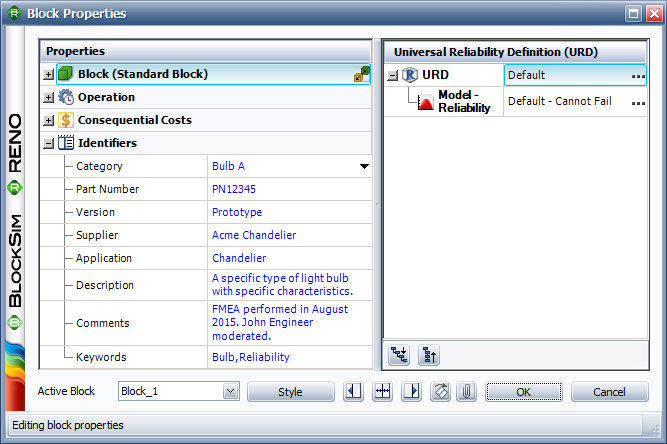Open attachments with the paperclip icon
The width and height of the screenshot is (667, 444).
coord(465,392)
